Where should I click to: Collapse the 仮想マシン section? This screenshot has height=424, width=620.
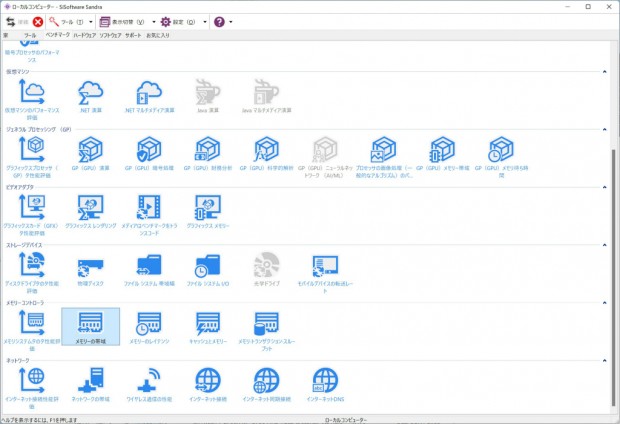tap(605, 72)
